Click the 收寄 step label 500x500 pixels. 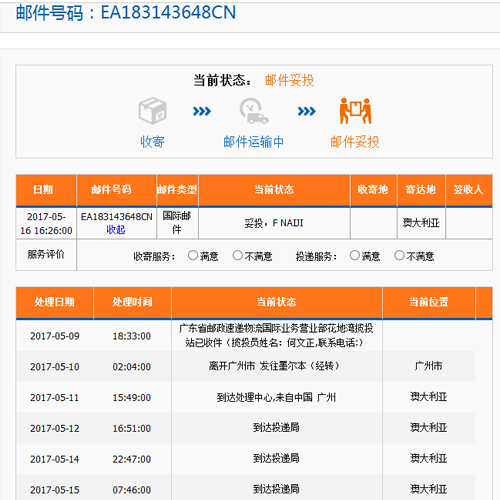152,142
